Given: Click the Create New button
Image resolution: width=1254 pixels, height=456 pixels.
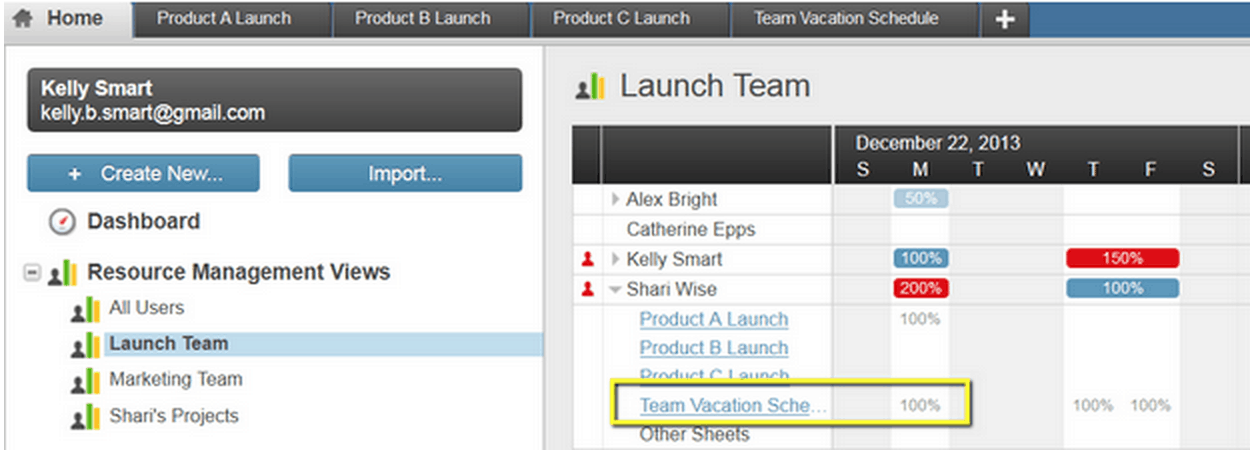Looking at the screenshot, I should (x=143, y=173).
